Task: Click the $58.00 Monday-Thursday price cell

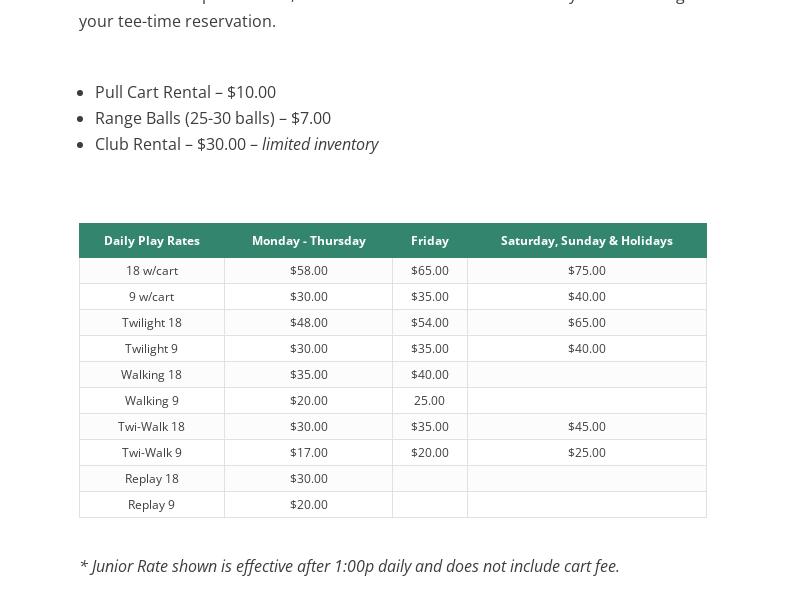Action: [308, 271]
